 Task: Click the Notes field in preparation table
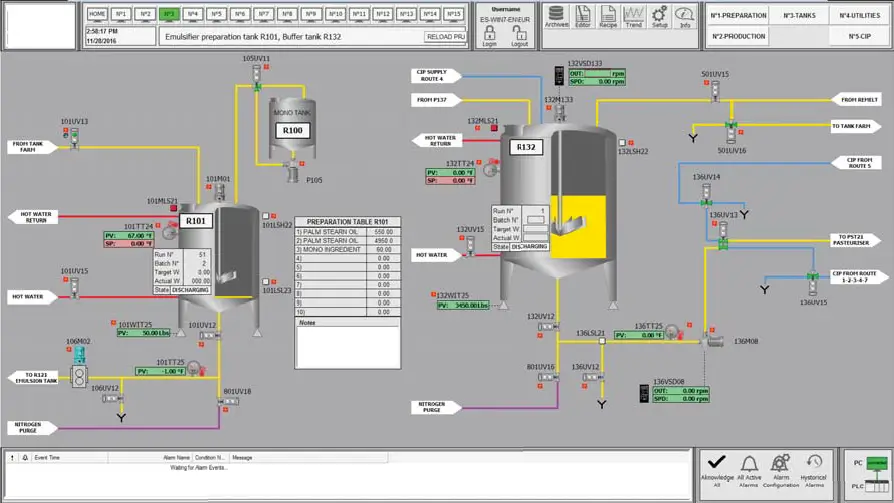[x=348, y=344]
